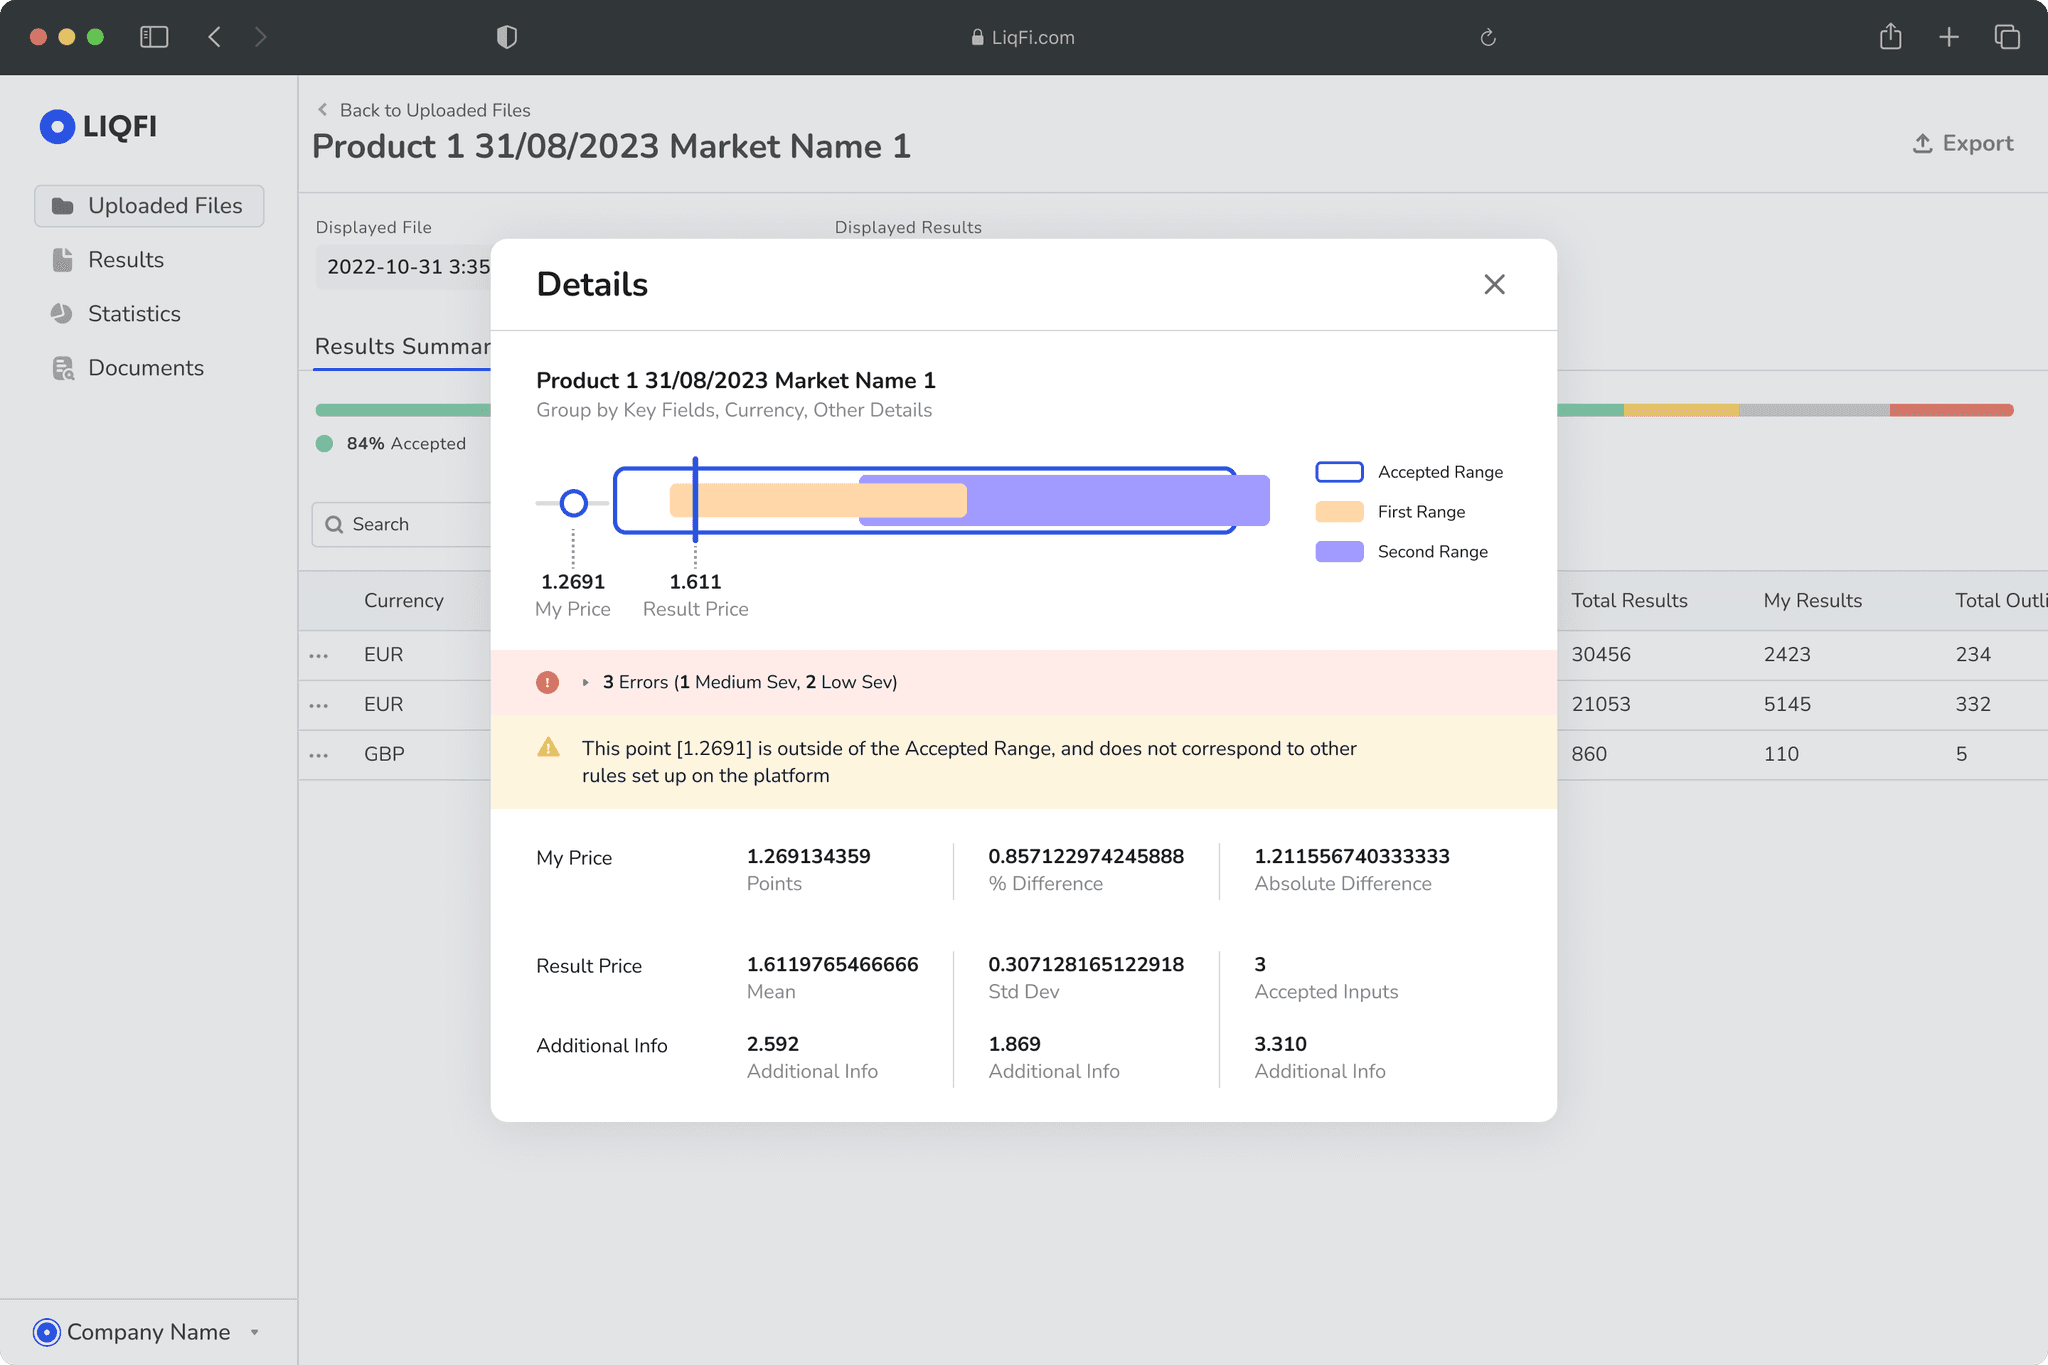Show tab overview icon
Screen dimensions: 2048x1365
(2007, 37)
